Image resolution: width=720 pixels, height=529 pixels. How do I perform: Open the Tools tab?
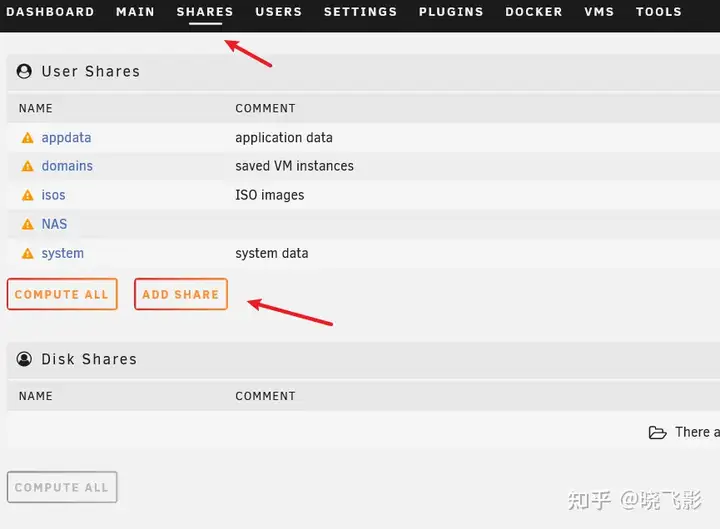pyautogui.click(x=658, y=12)
